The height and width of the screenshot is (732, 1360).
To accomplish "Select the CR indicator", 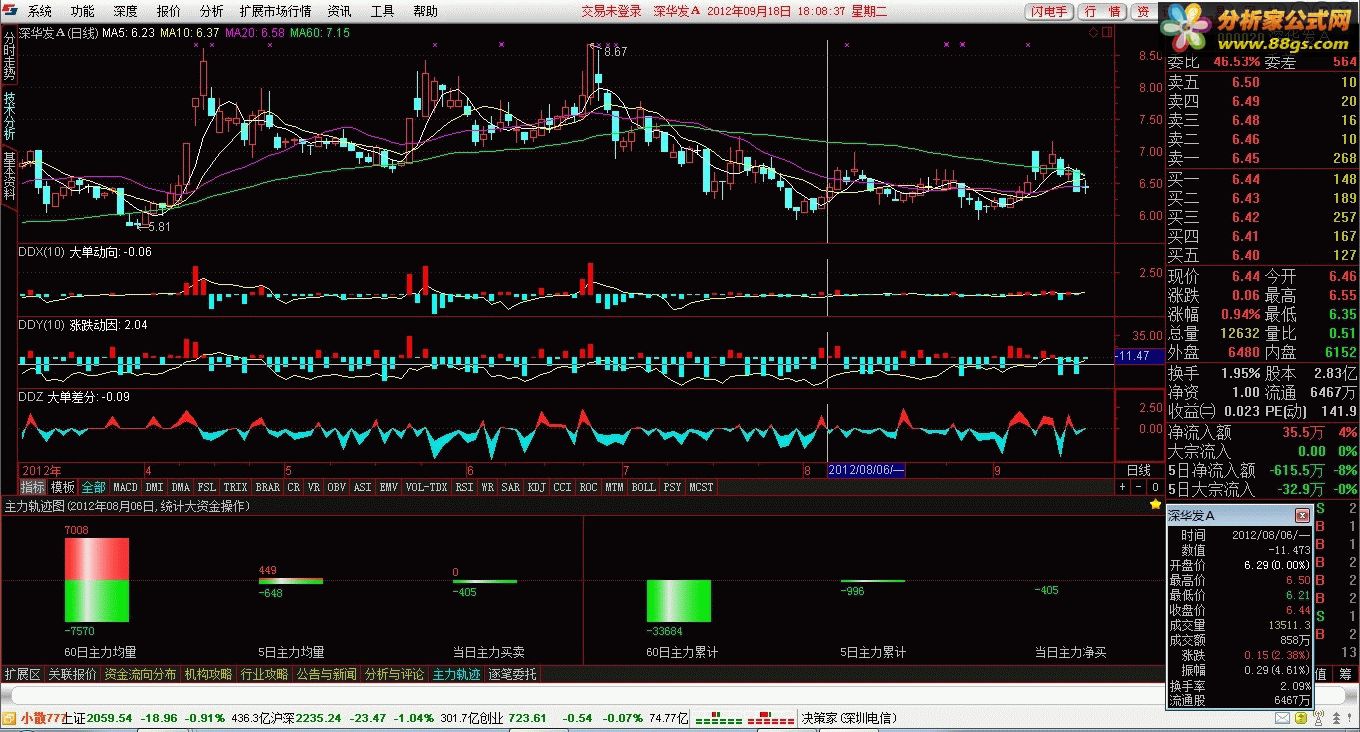I will coord(293,487).
